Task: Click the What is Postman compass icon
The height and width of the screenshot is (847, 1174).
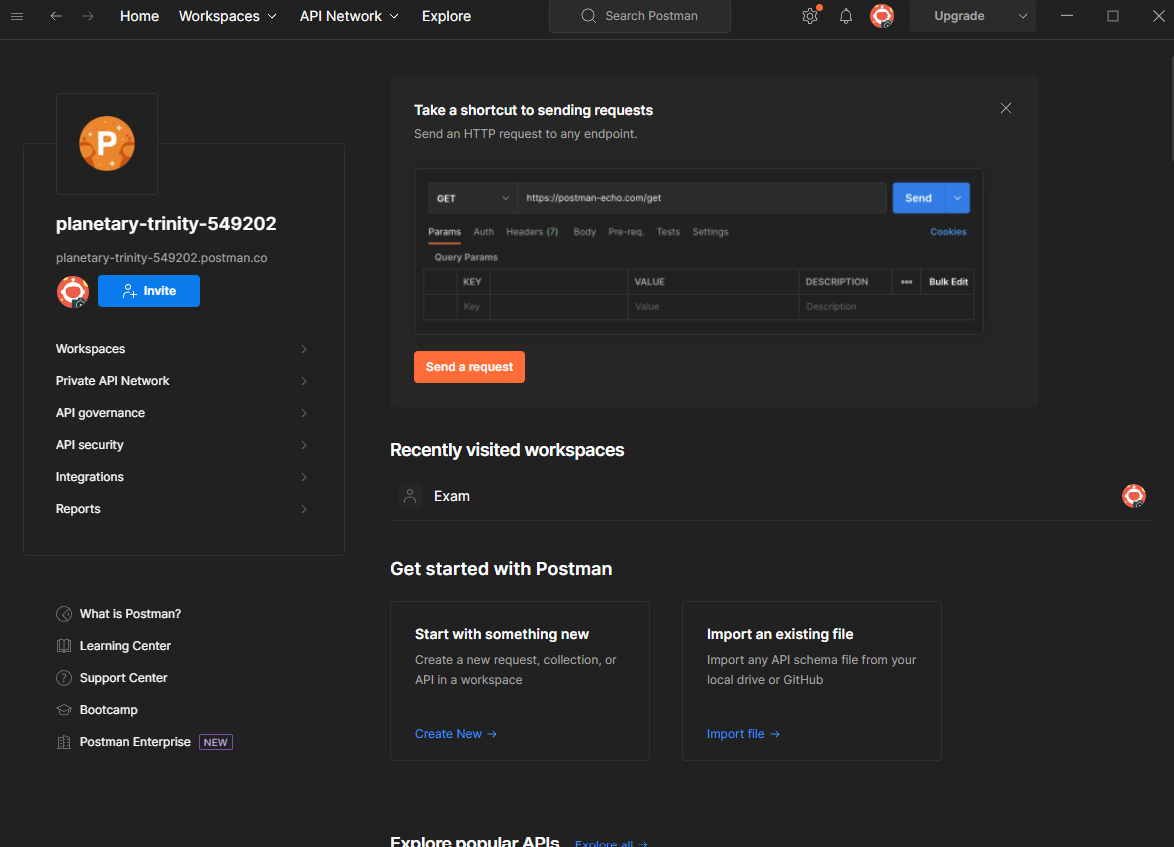Action: tap(64, 614)
